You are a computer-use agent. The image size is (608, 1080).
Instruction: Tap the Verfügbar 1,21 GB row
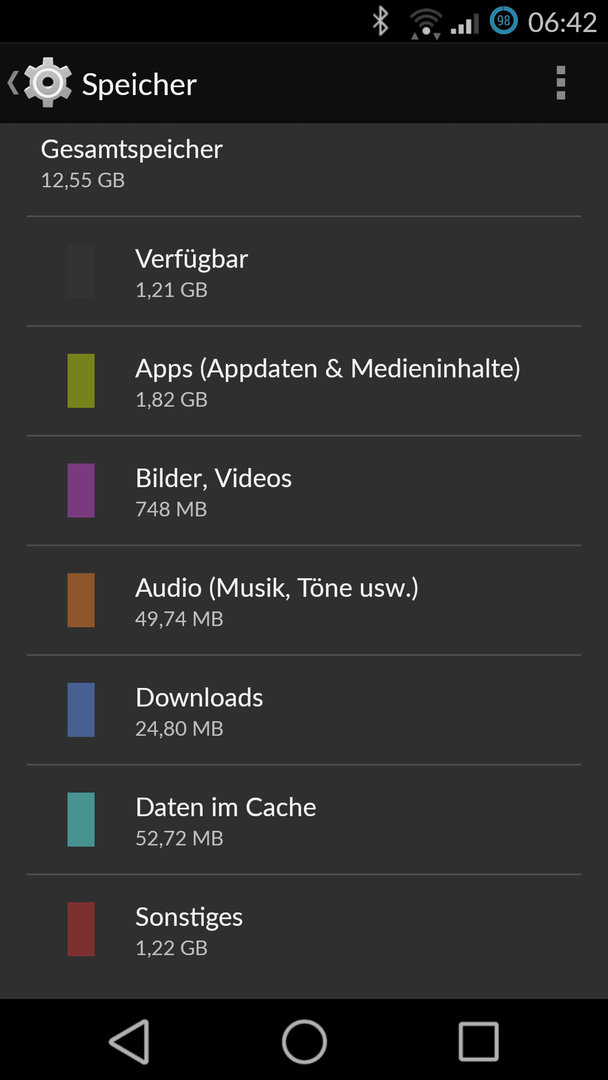pos(304,271)
